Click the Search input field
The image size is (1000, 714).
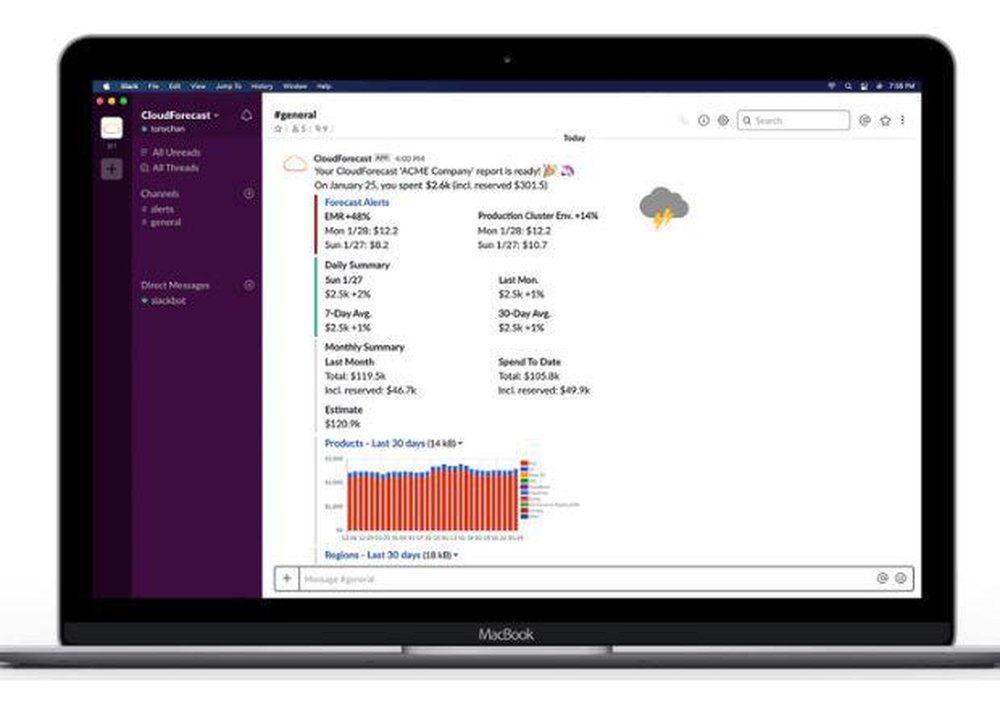(x=793, y=120)
